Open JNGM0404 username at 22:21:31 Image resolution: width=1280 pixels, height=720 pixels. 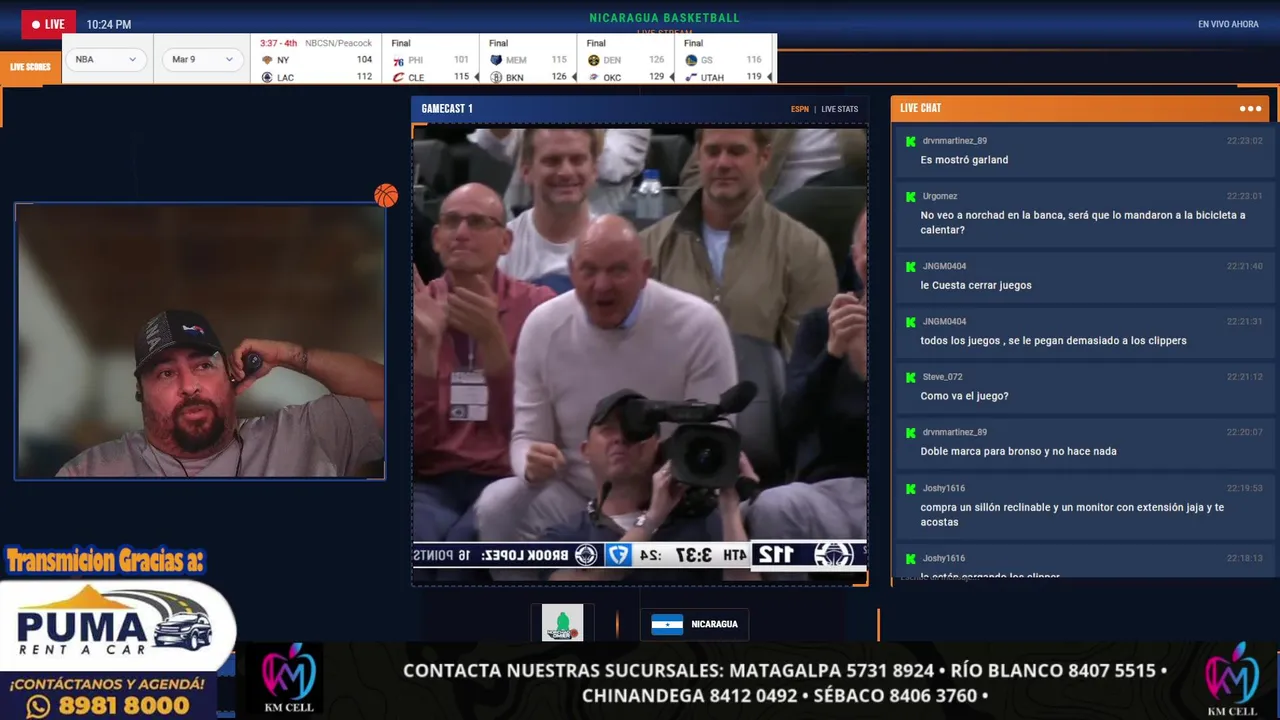944,322
